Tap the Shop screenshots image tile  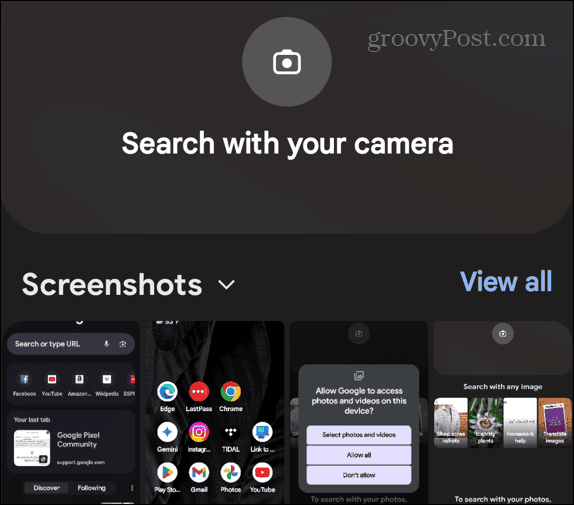point(451,422)
